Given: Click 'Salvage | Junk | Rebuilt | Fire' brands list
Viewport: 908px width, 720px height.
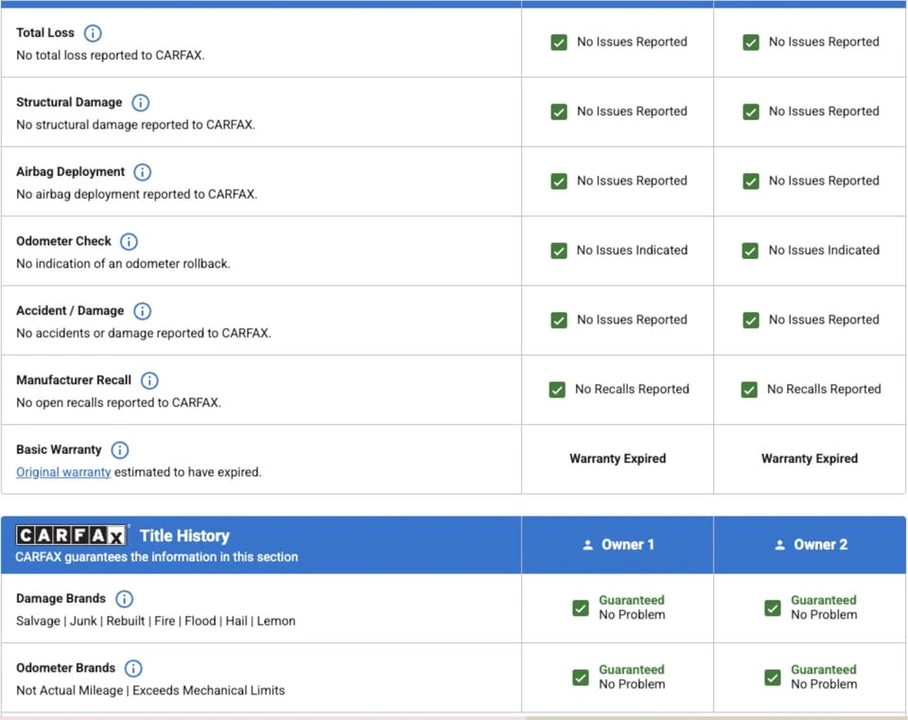Looking at the screenshot, I should [156, 621].
